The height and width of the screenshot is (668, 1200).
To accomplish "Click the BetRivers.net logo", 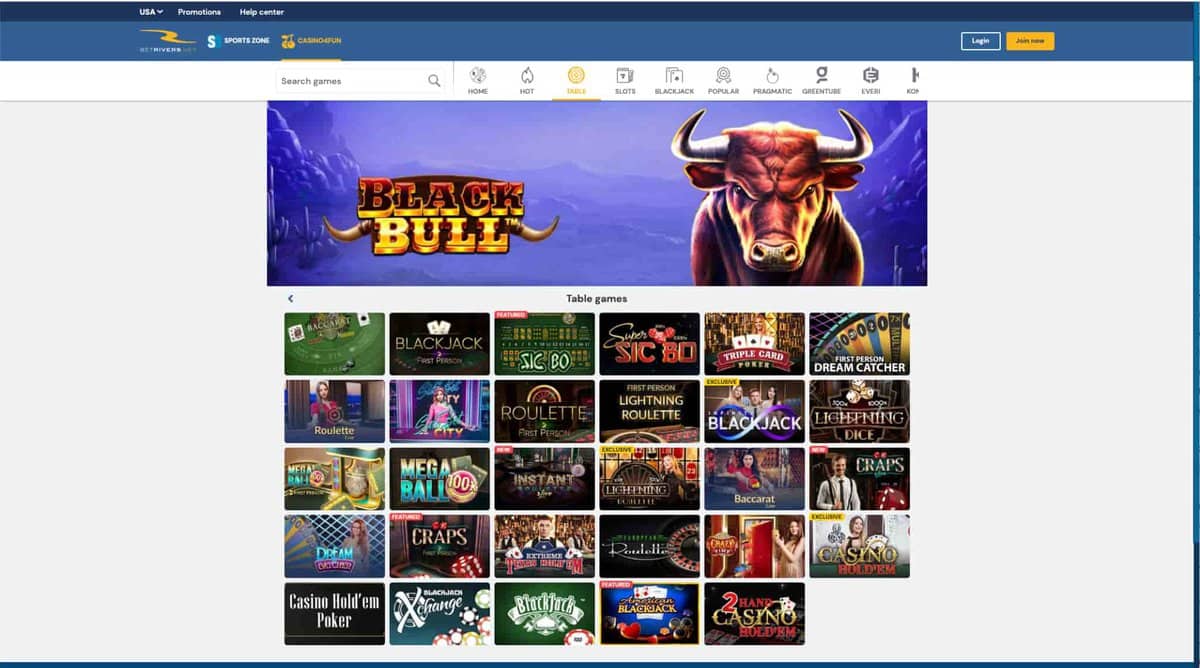I will pos(167,41).
